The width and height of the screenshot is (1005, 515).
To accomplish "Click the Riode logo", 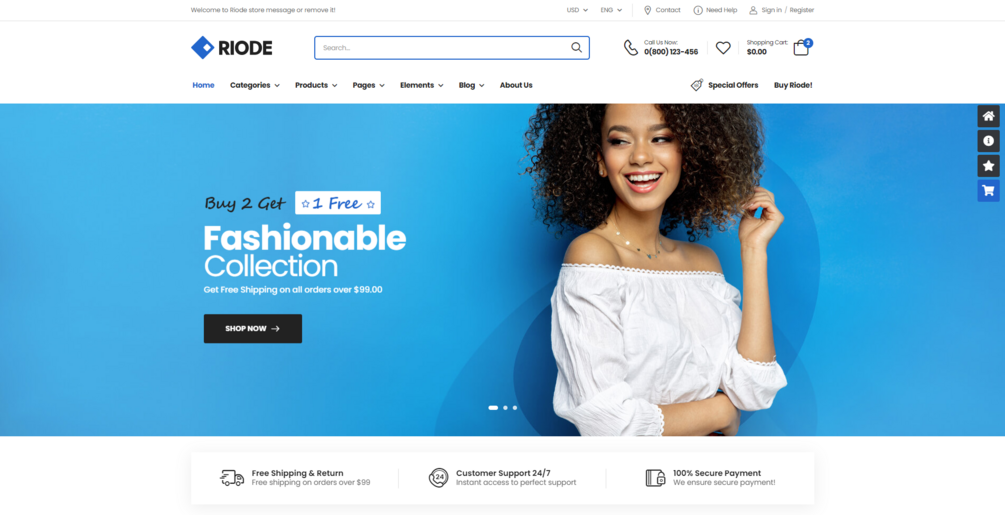I will [x=231, y=48].
